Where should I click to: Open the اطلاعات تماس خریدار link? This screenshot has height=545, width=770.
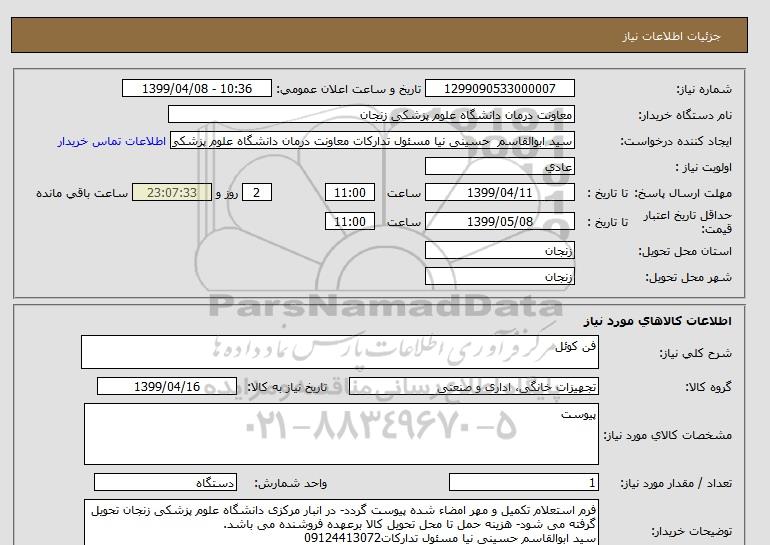click(111, 141)
